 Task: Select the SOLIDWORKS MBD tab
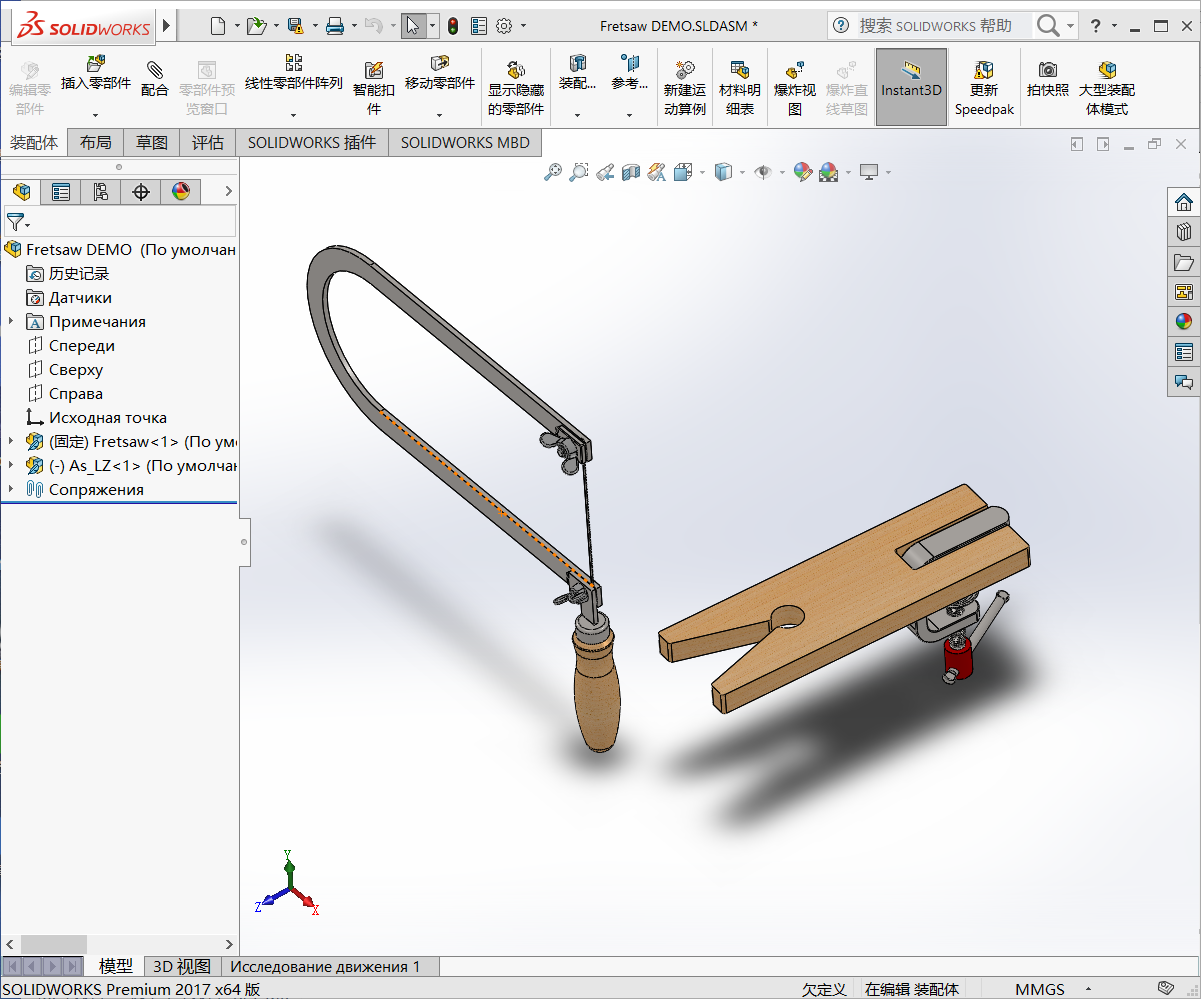click(465, 143)
